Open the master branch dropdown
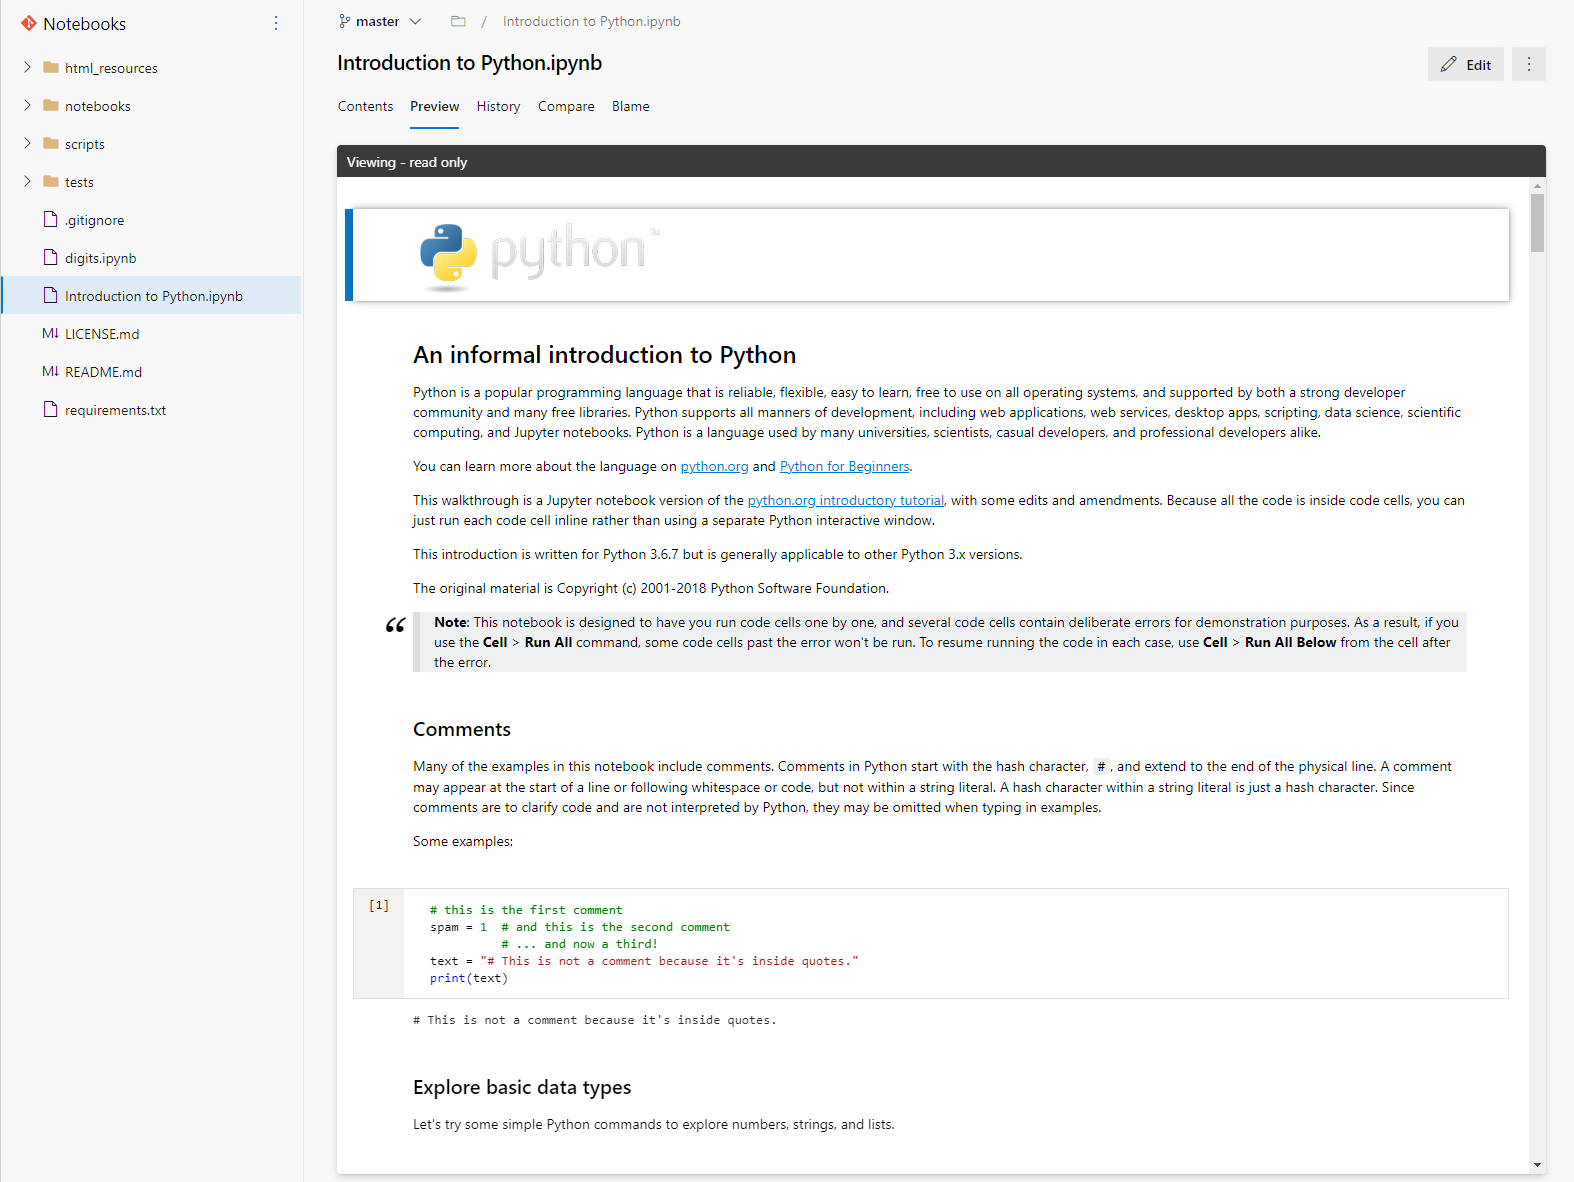Screen dimensions: 1574x1182 (380, 21)
